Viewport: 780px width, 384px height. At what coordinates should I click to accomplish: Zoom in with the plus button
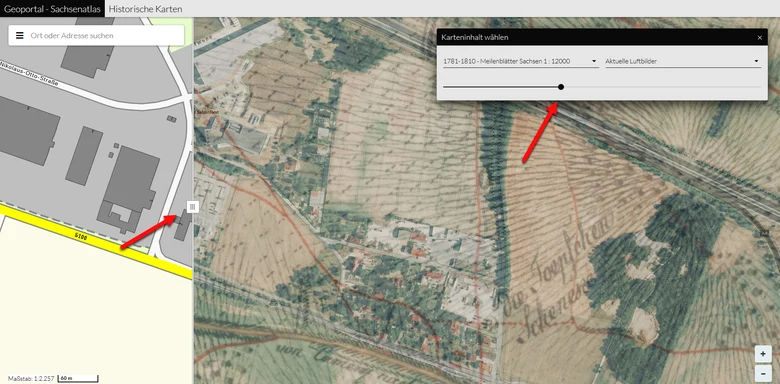click(763, 354)
